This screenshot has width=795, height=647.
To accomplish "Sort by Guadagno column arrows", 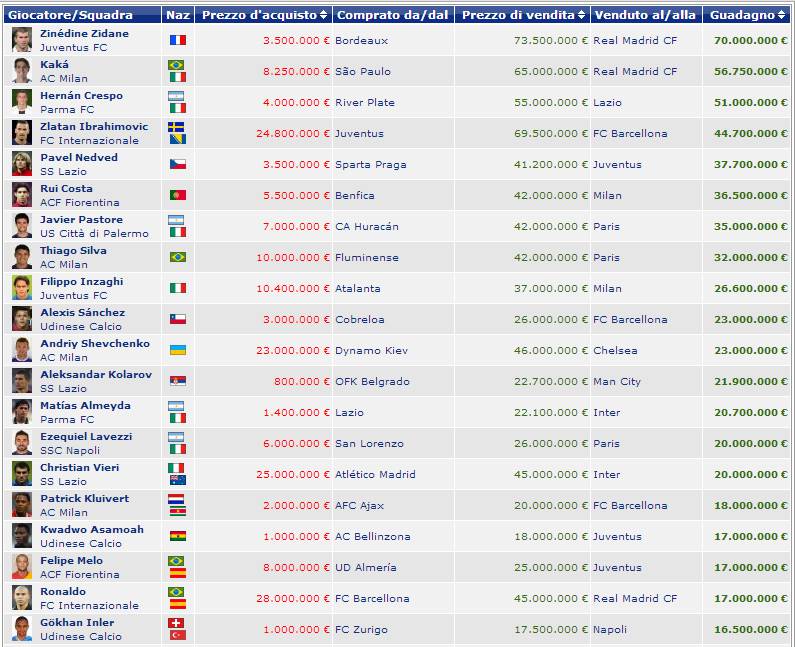I will tap(781, 15).
